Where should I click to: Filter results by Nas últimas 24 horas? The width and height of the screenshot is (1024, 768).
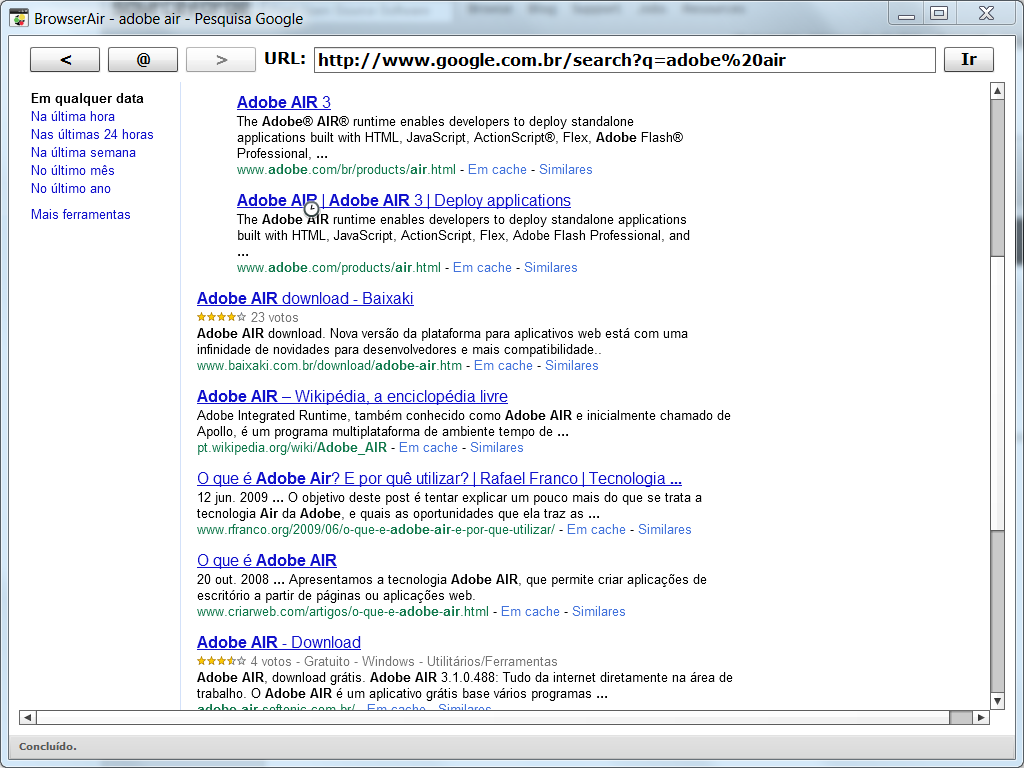click(92, 135)
